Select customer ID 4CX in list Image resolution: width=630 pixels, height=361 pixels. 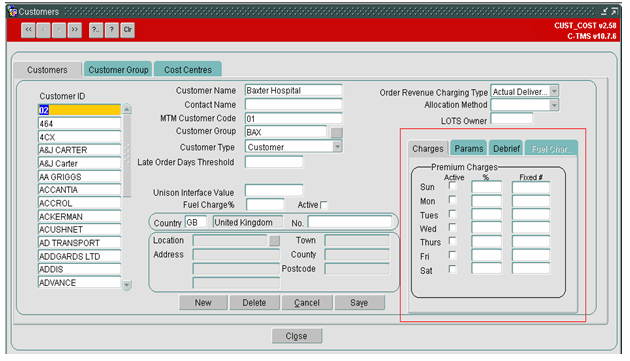[x=80, y=137]
